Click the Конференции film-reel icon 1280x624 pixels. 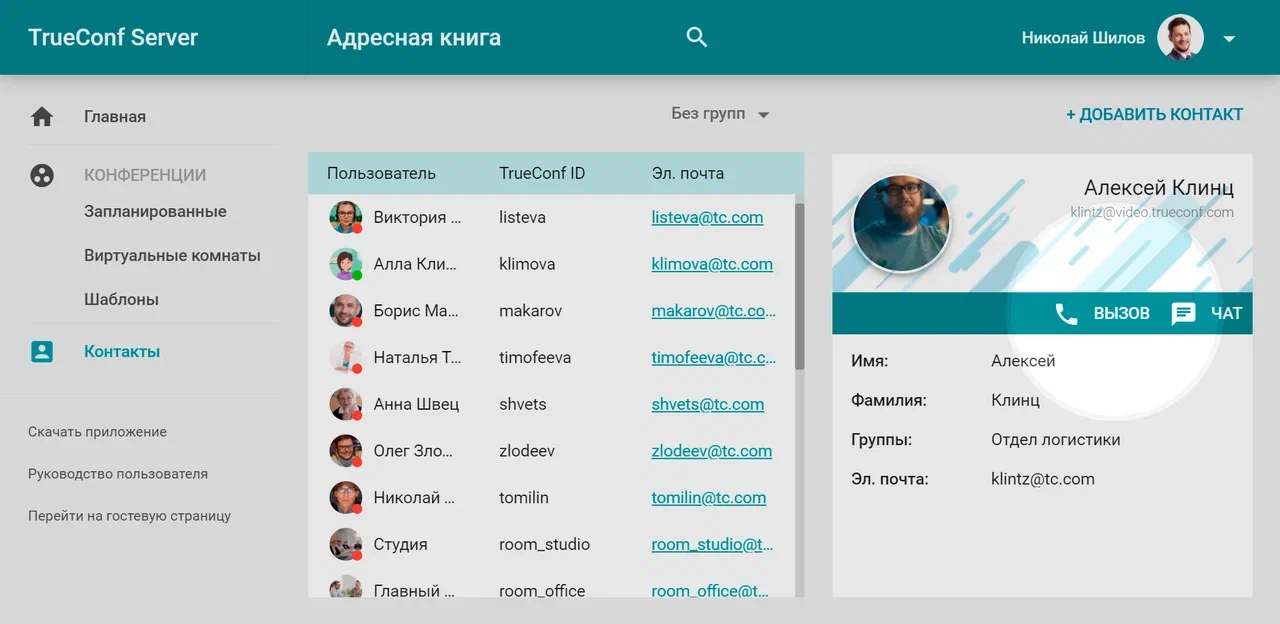click(42, 175)
